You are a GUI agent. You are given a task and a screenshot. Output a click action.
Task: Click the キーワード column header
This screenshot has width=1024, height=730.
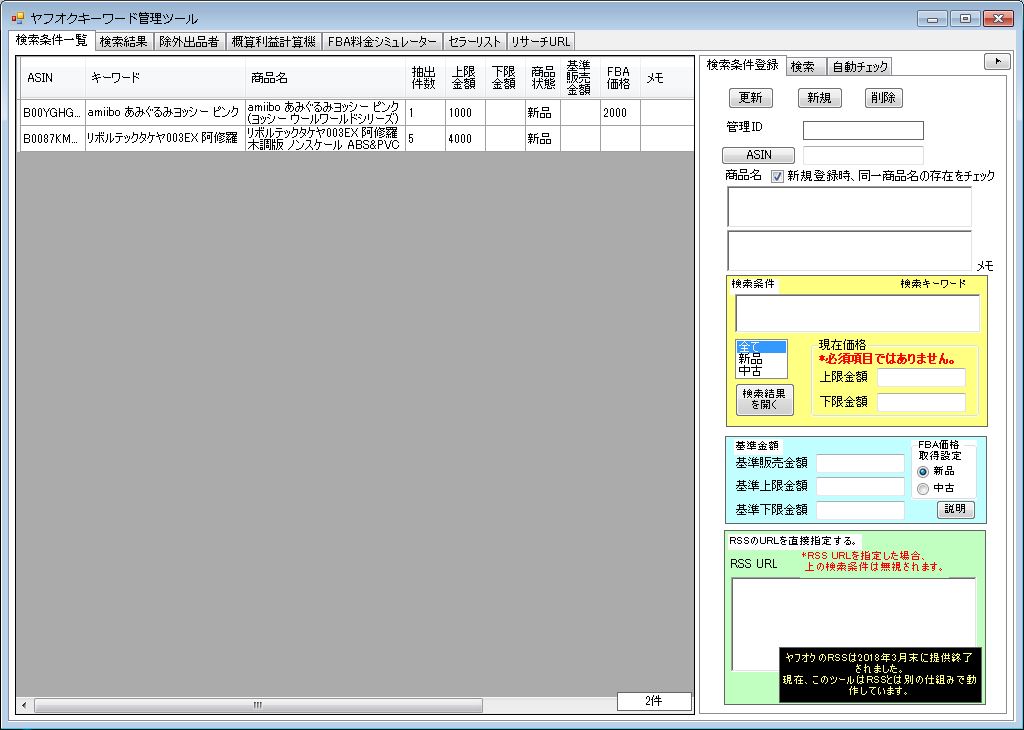coord(165,78)
